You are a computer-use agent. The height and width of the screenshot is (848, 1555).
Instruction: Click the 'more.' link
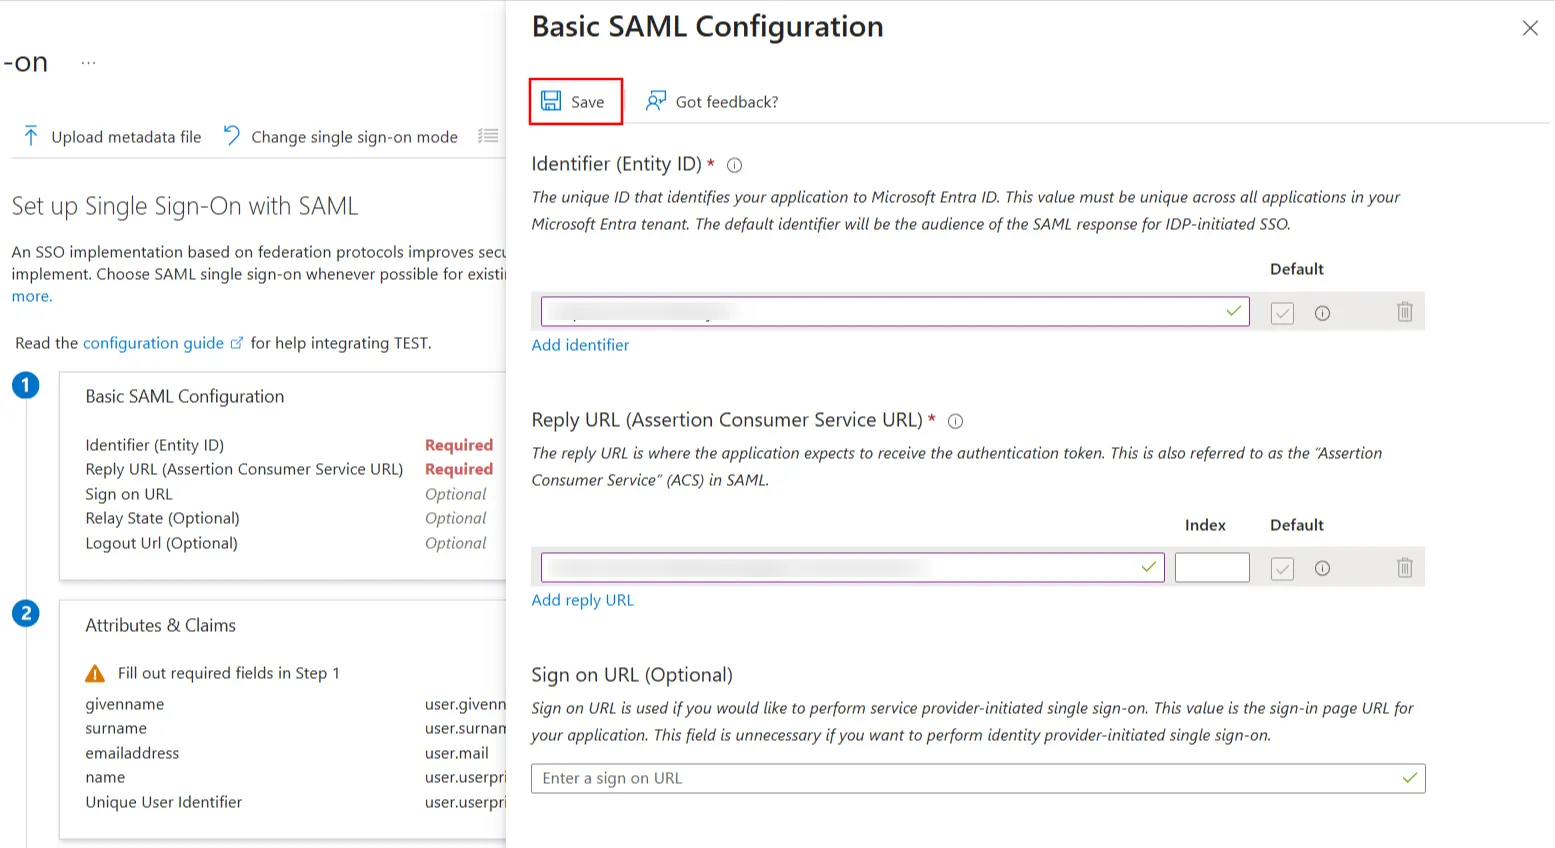[32, 296]
